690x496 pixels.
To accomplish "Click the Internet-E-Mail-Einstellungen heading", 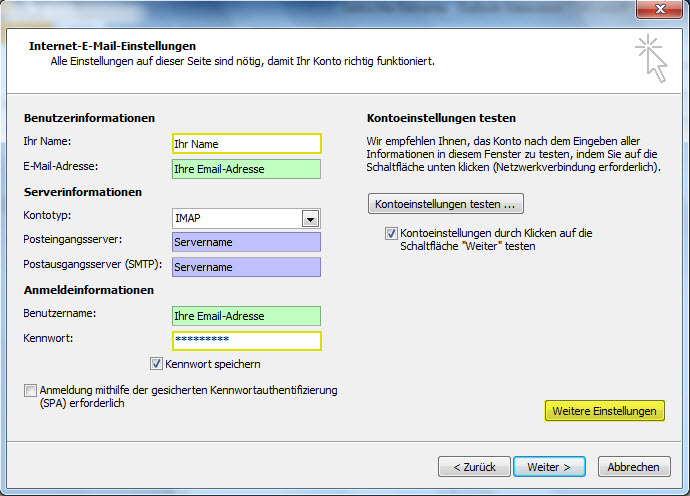I will point(112,46).
